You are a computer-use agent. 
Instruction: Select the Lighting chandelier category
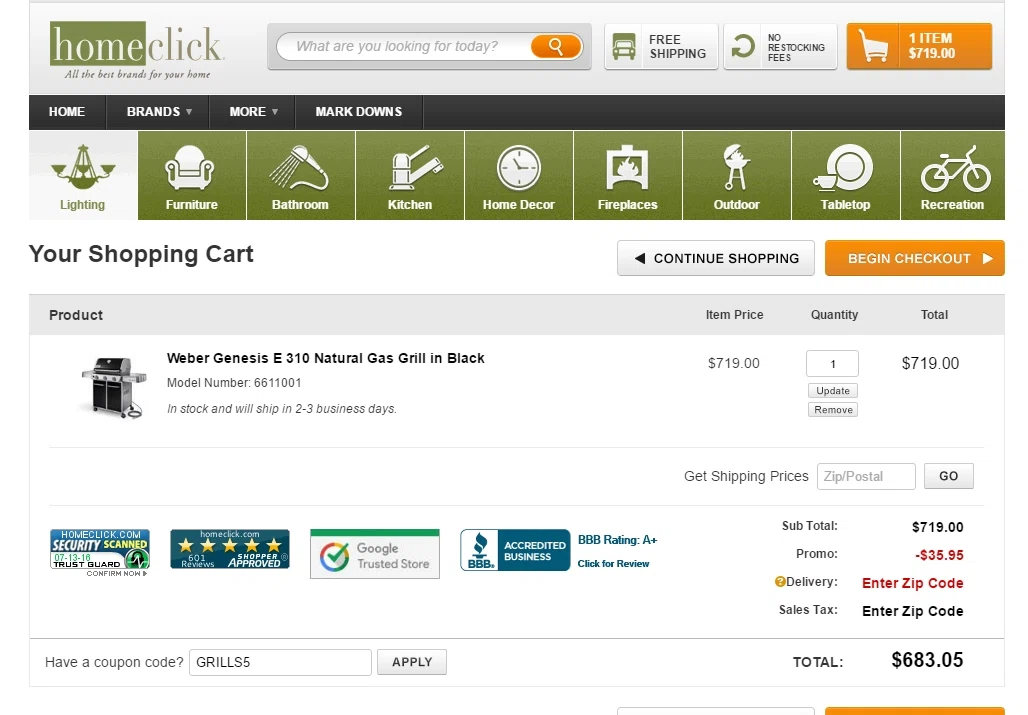point(83,176)
